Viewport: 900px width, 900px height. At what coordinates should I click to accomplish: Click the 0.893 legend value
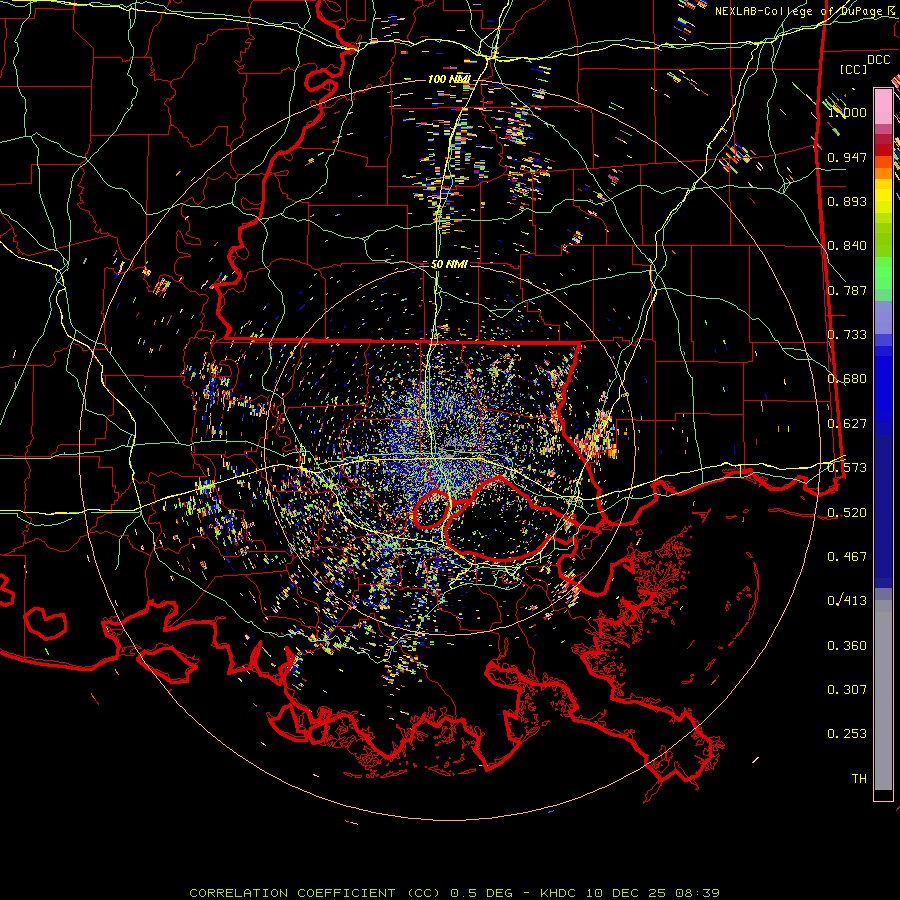(x=847, y=201)
